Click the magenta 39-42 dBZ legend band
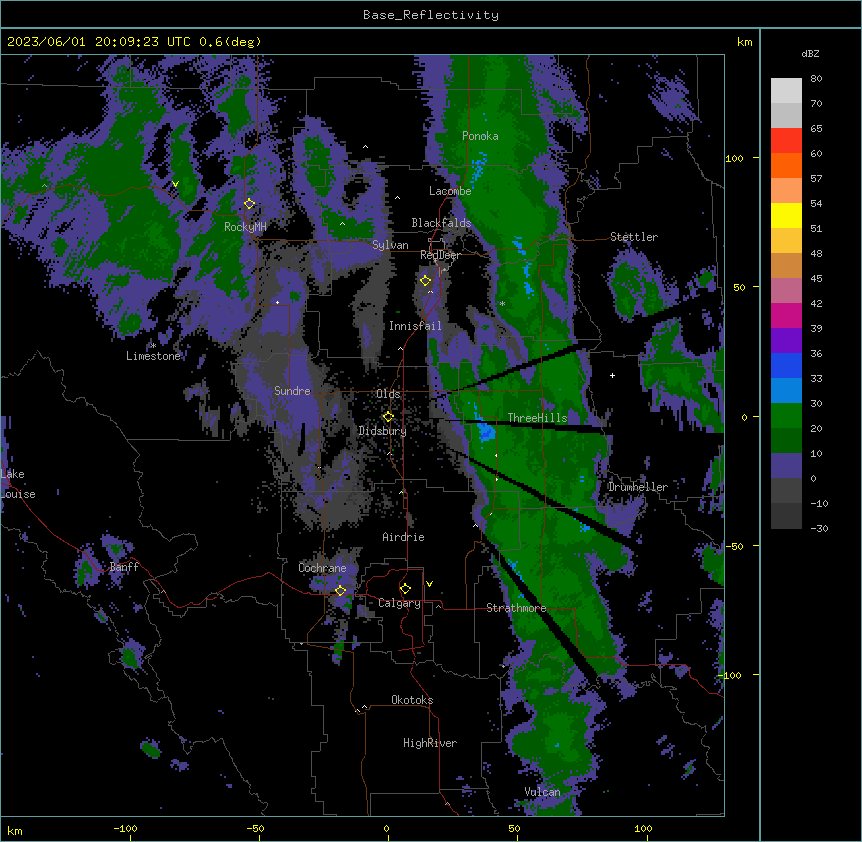Viewport: 862px width, 842px height. [786, 315]
